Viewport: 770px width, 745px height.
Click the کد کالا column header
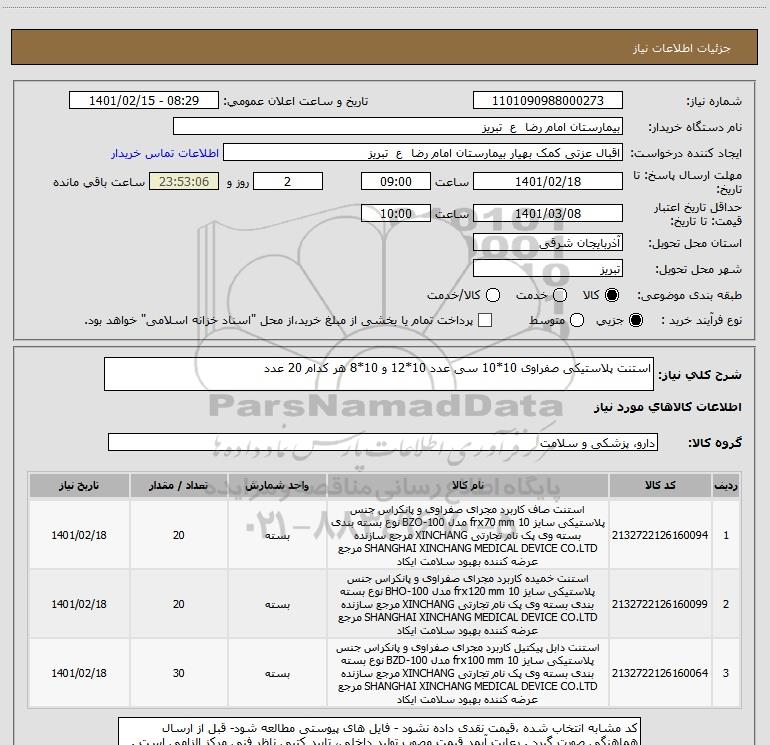pyautogui.click(x=660, y=485)
